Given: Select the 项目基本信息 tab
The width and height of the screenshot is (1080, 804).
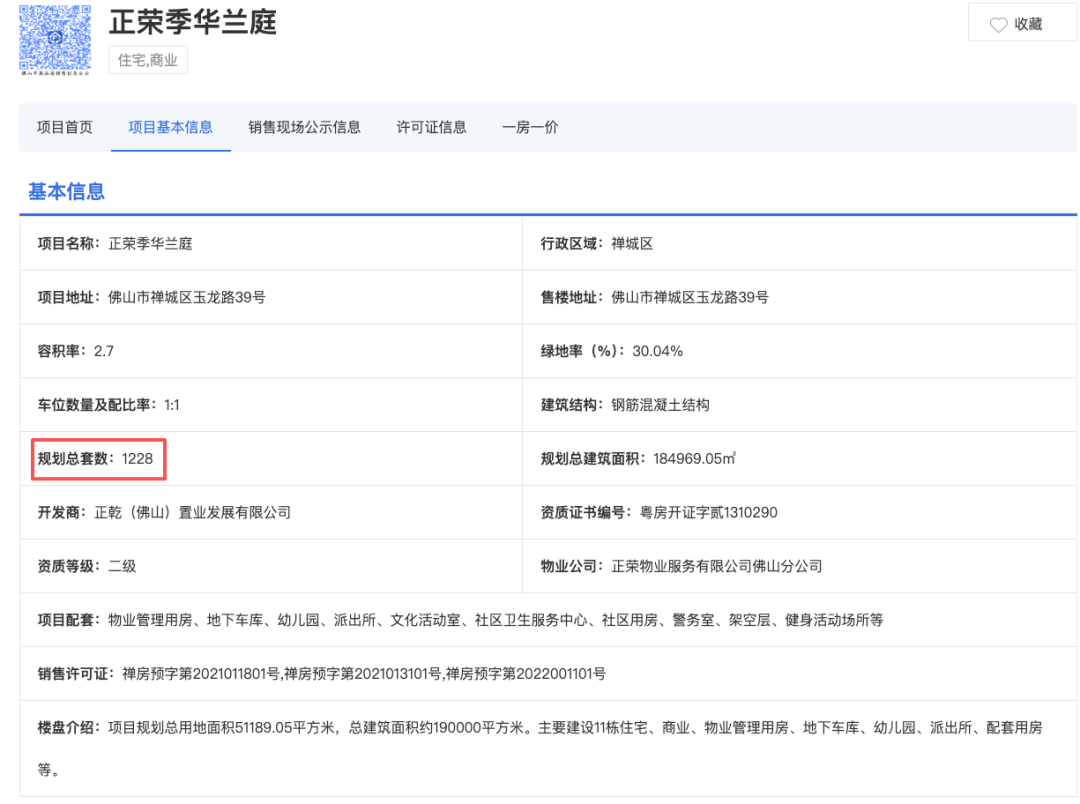Looking at the screenshot, I should click(x=170, y=127).
